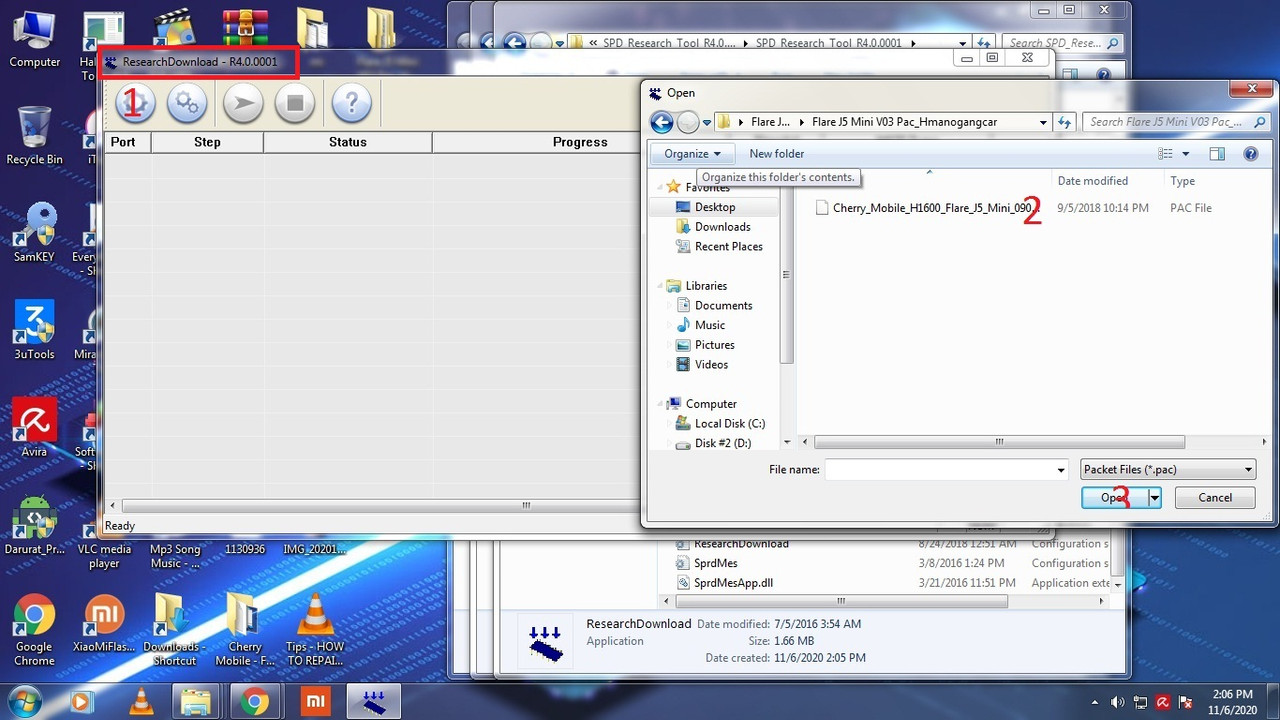Show hidden system tray icons arrow
1280x720 pixels.
(x=1095, y=702)
